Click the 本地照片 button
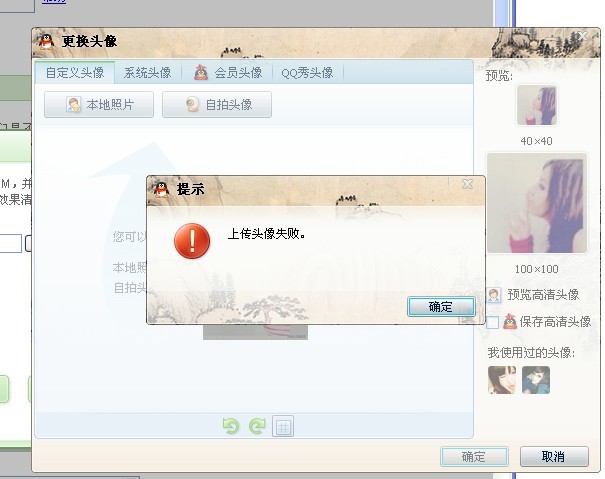Image resolution: width=605 pixels, height=479 pixels. 99,105
